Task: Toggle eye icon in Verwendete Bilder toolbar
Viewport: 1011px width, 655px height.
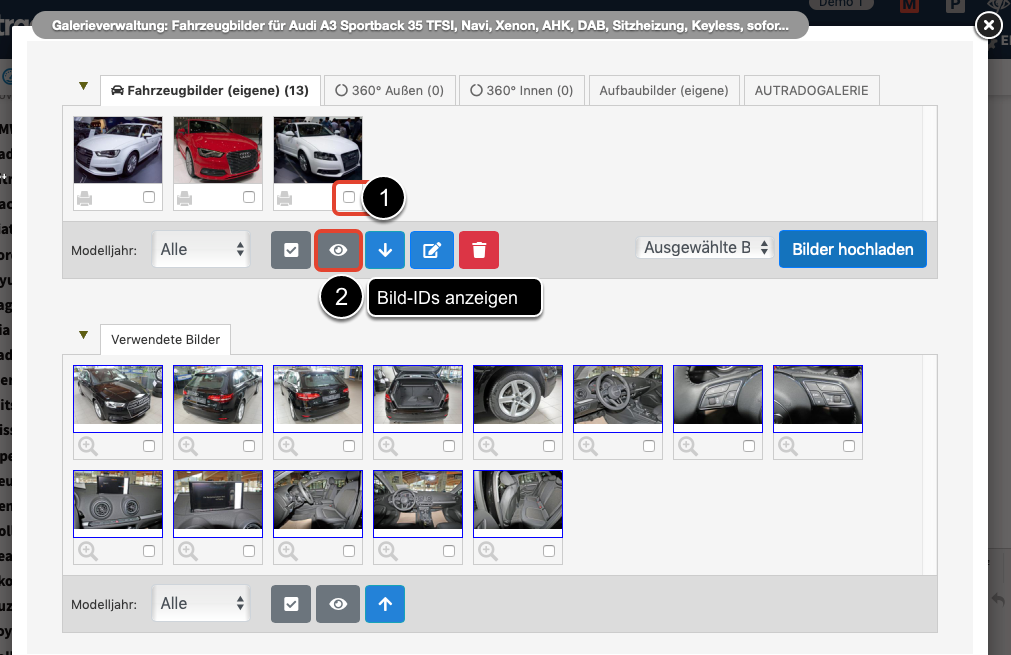Action: tap(338, 604)
